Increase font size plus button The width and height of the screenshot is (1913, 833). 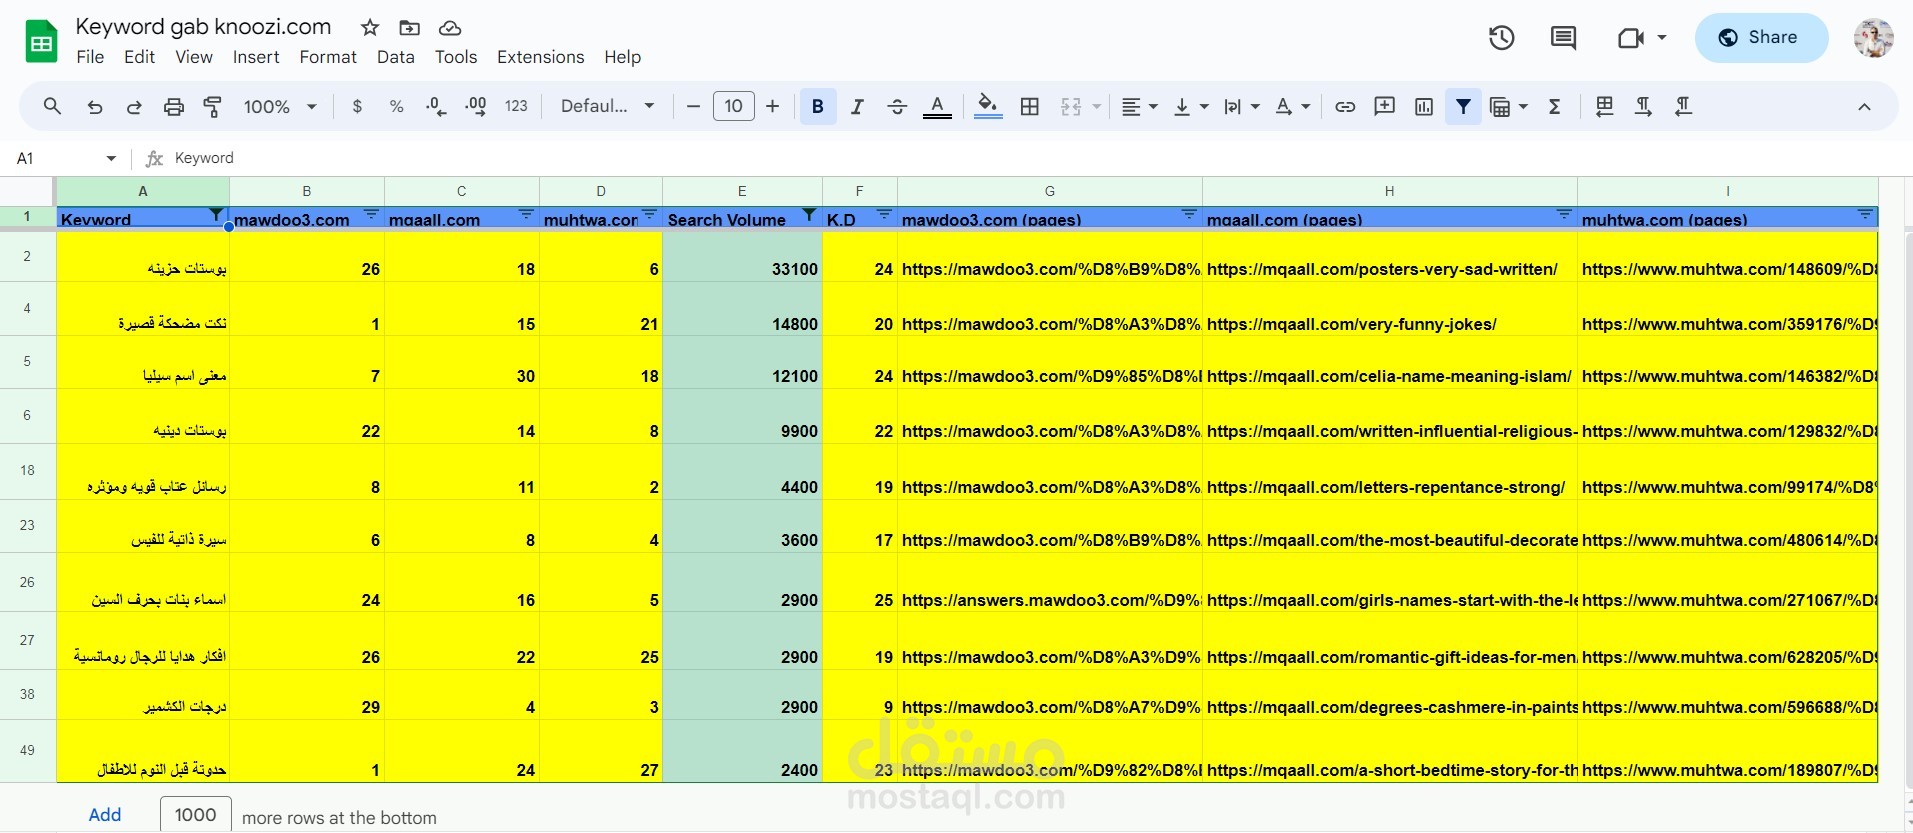click(x=772, y=106)
